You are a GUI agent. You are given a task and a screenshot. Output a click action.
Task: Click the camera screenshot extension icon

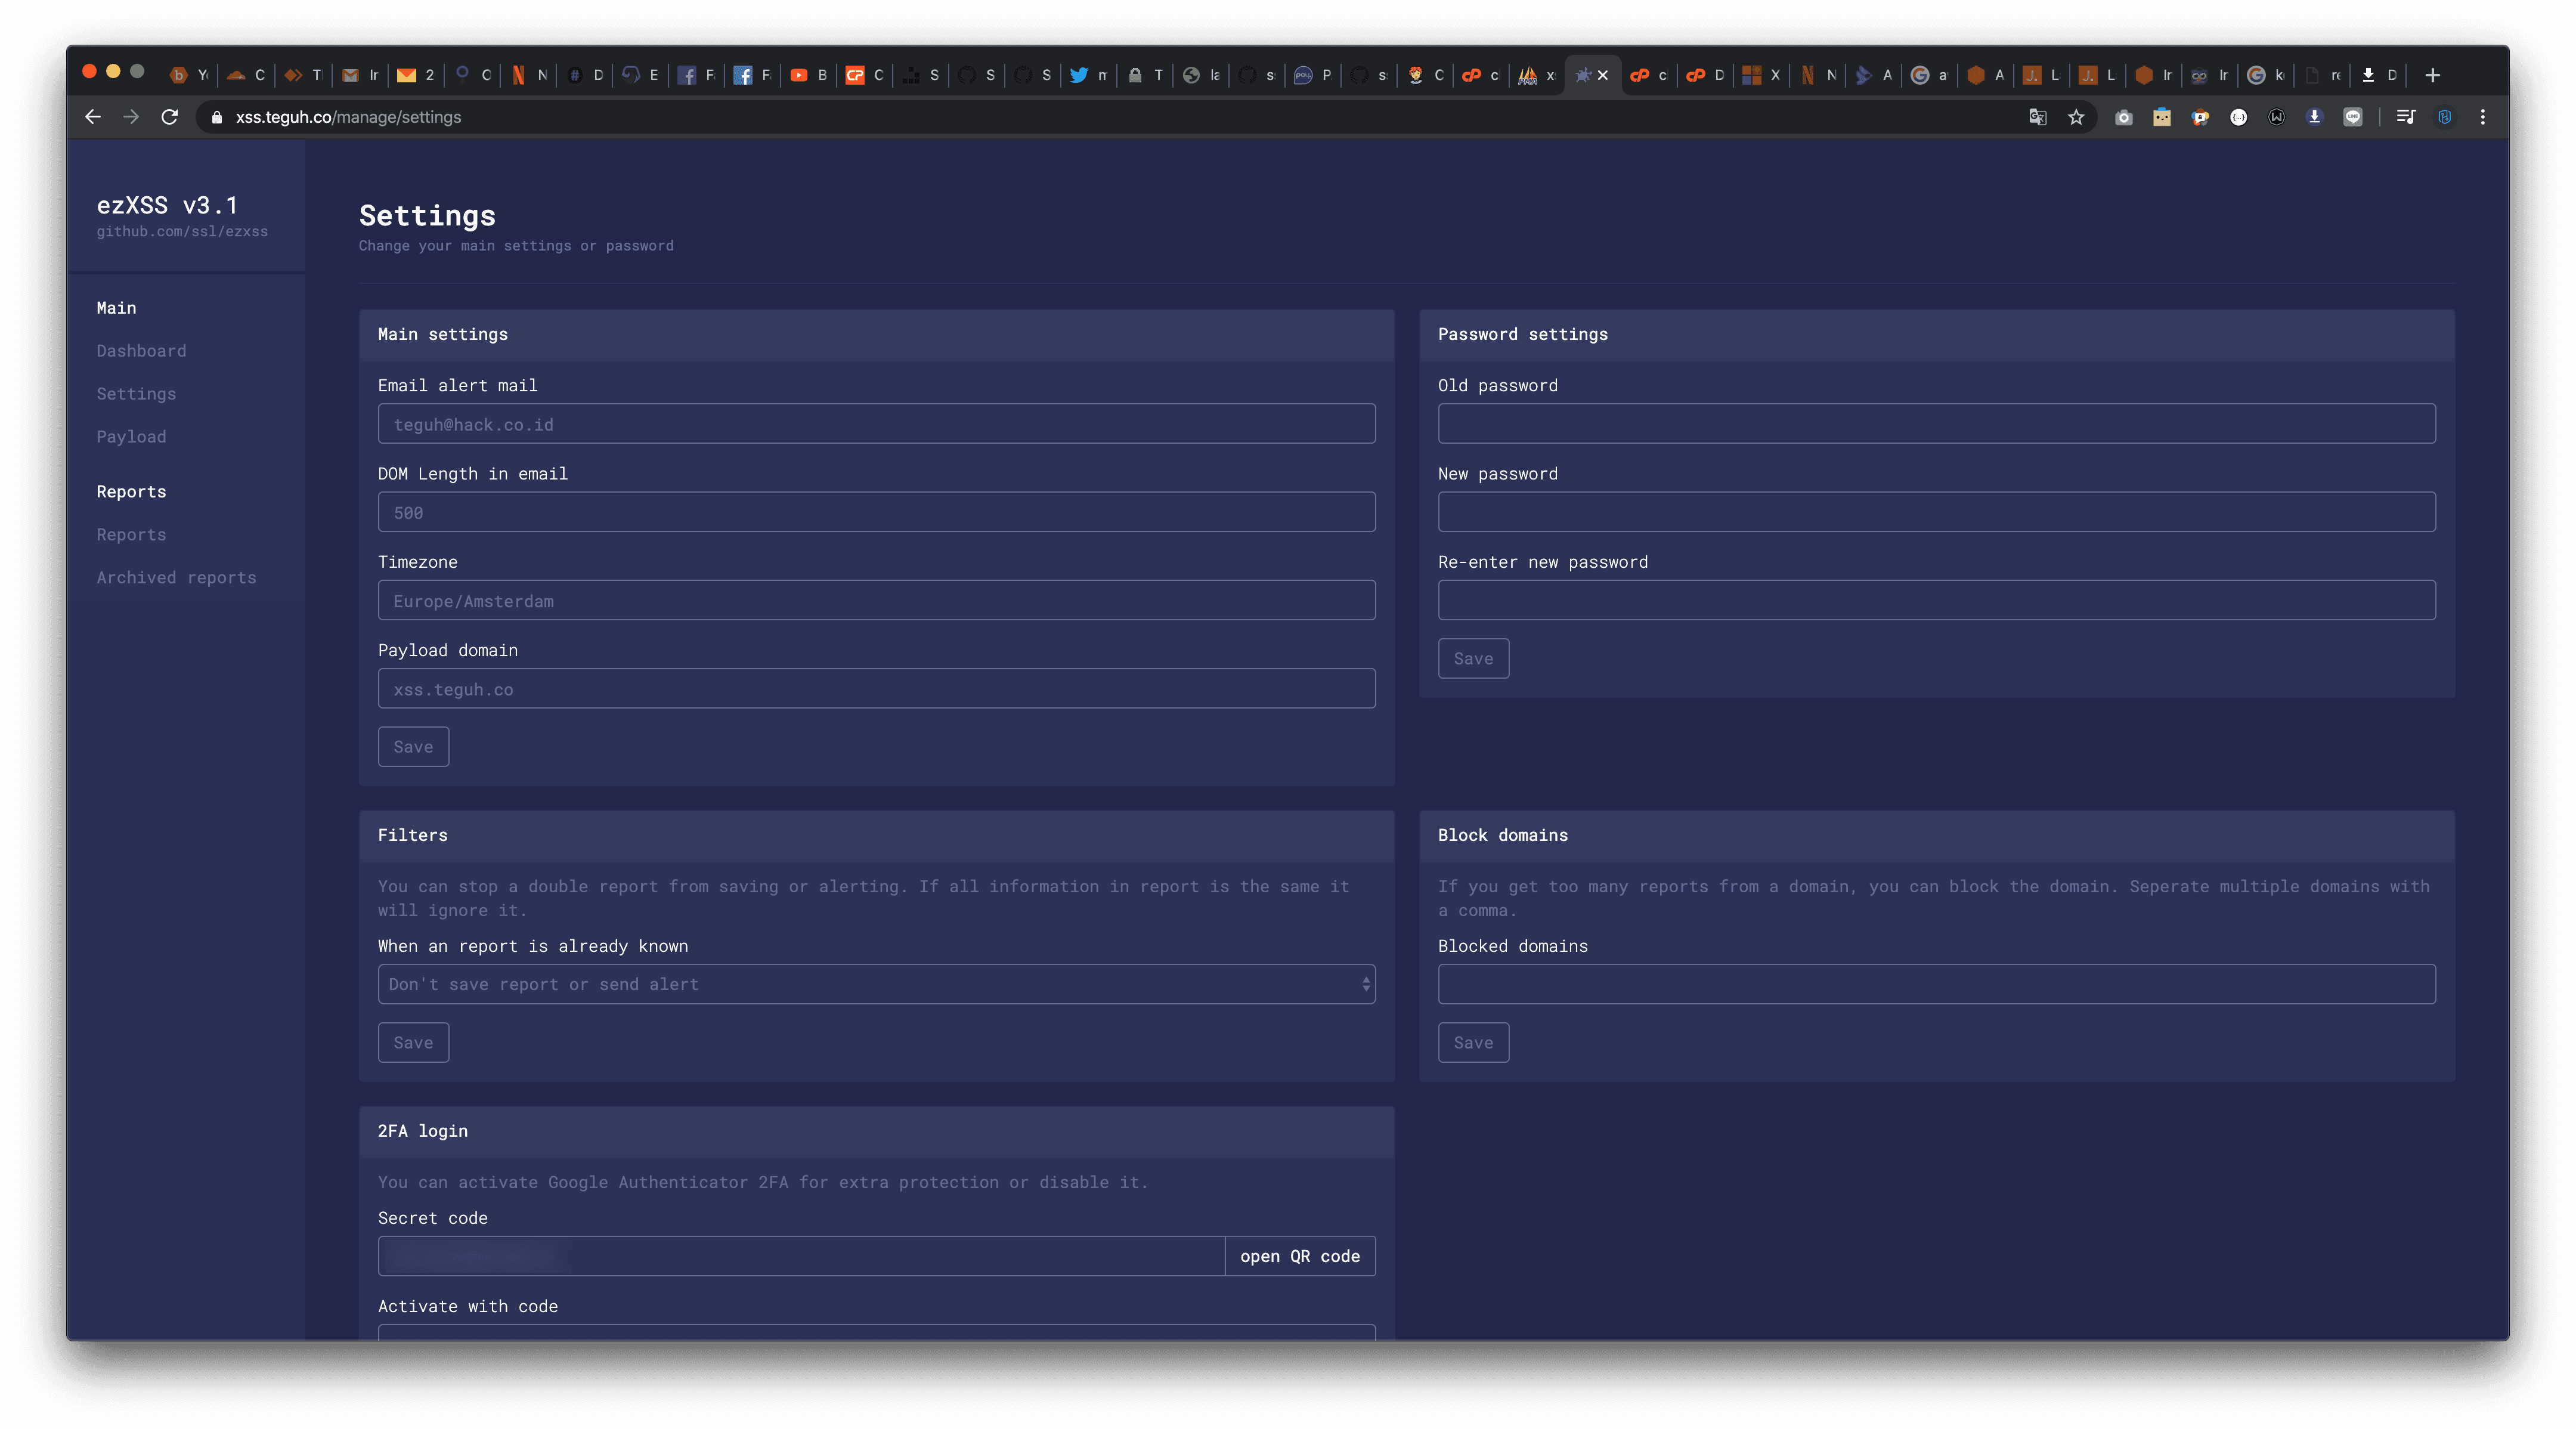click(x=2123, y=117)
